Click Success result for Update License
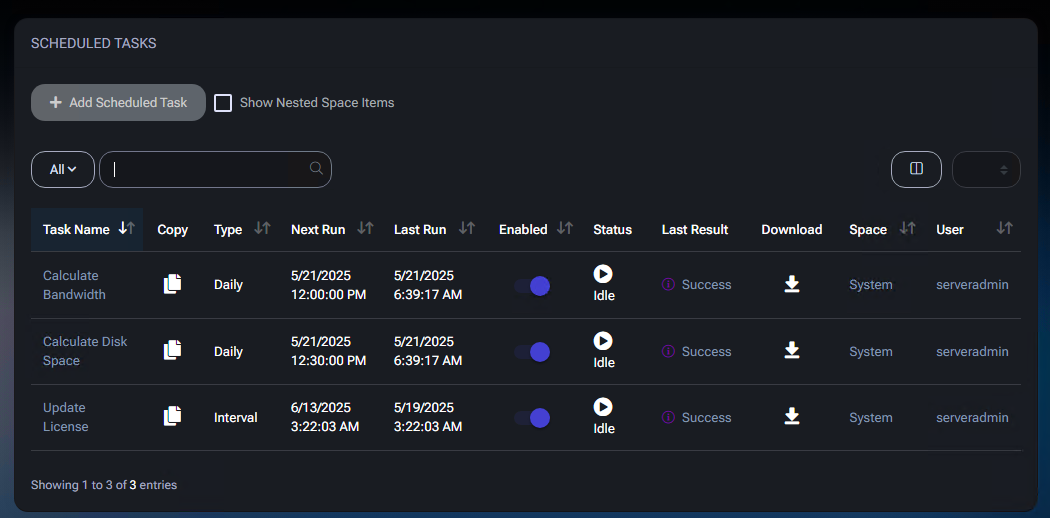The image size is (1050, 518). [x=706, y=417]
